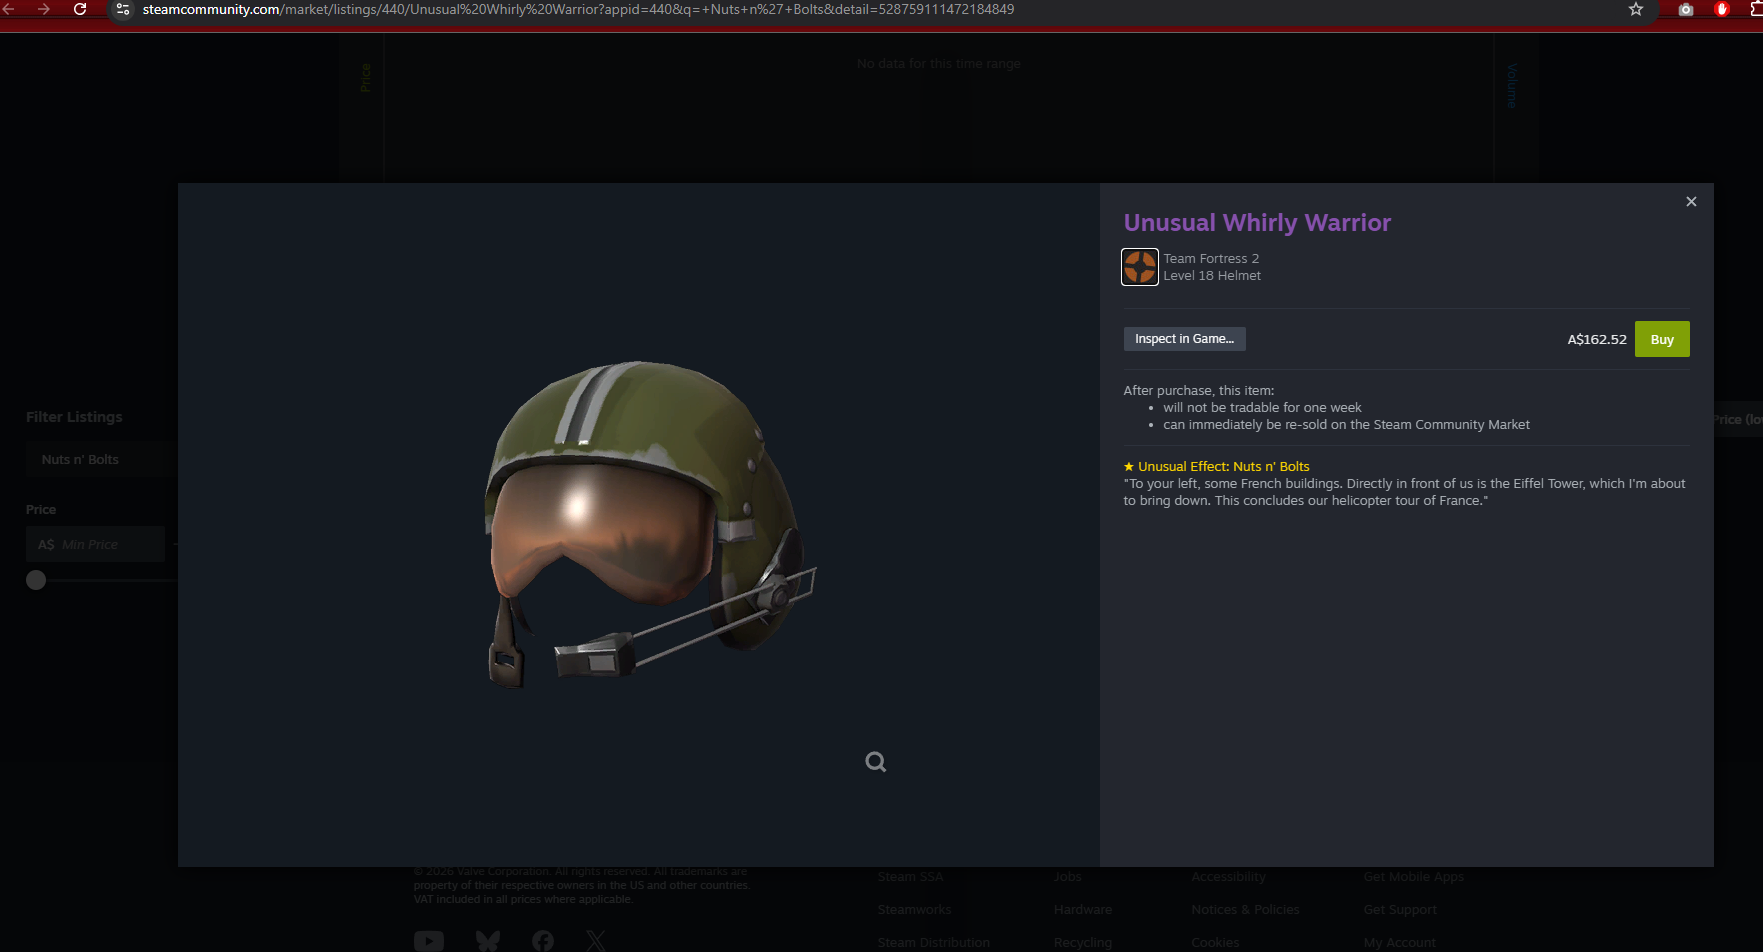Click the magnifier zoom icon under the helmet
The image size is (1763, 952).
(x=876, y=762)
